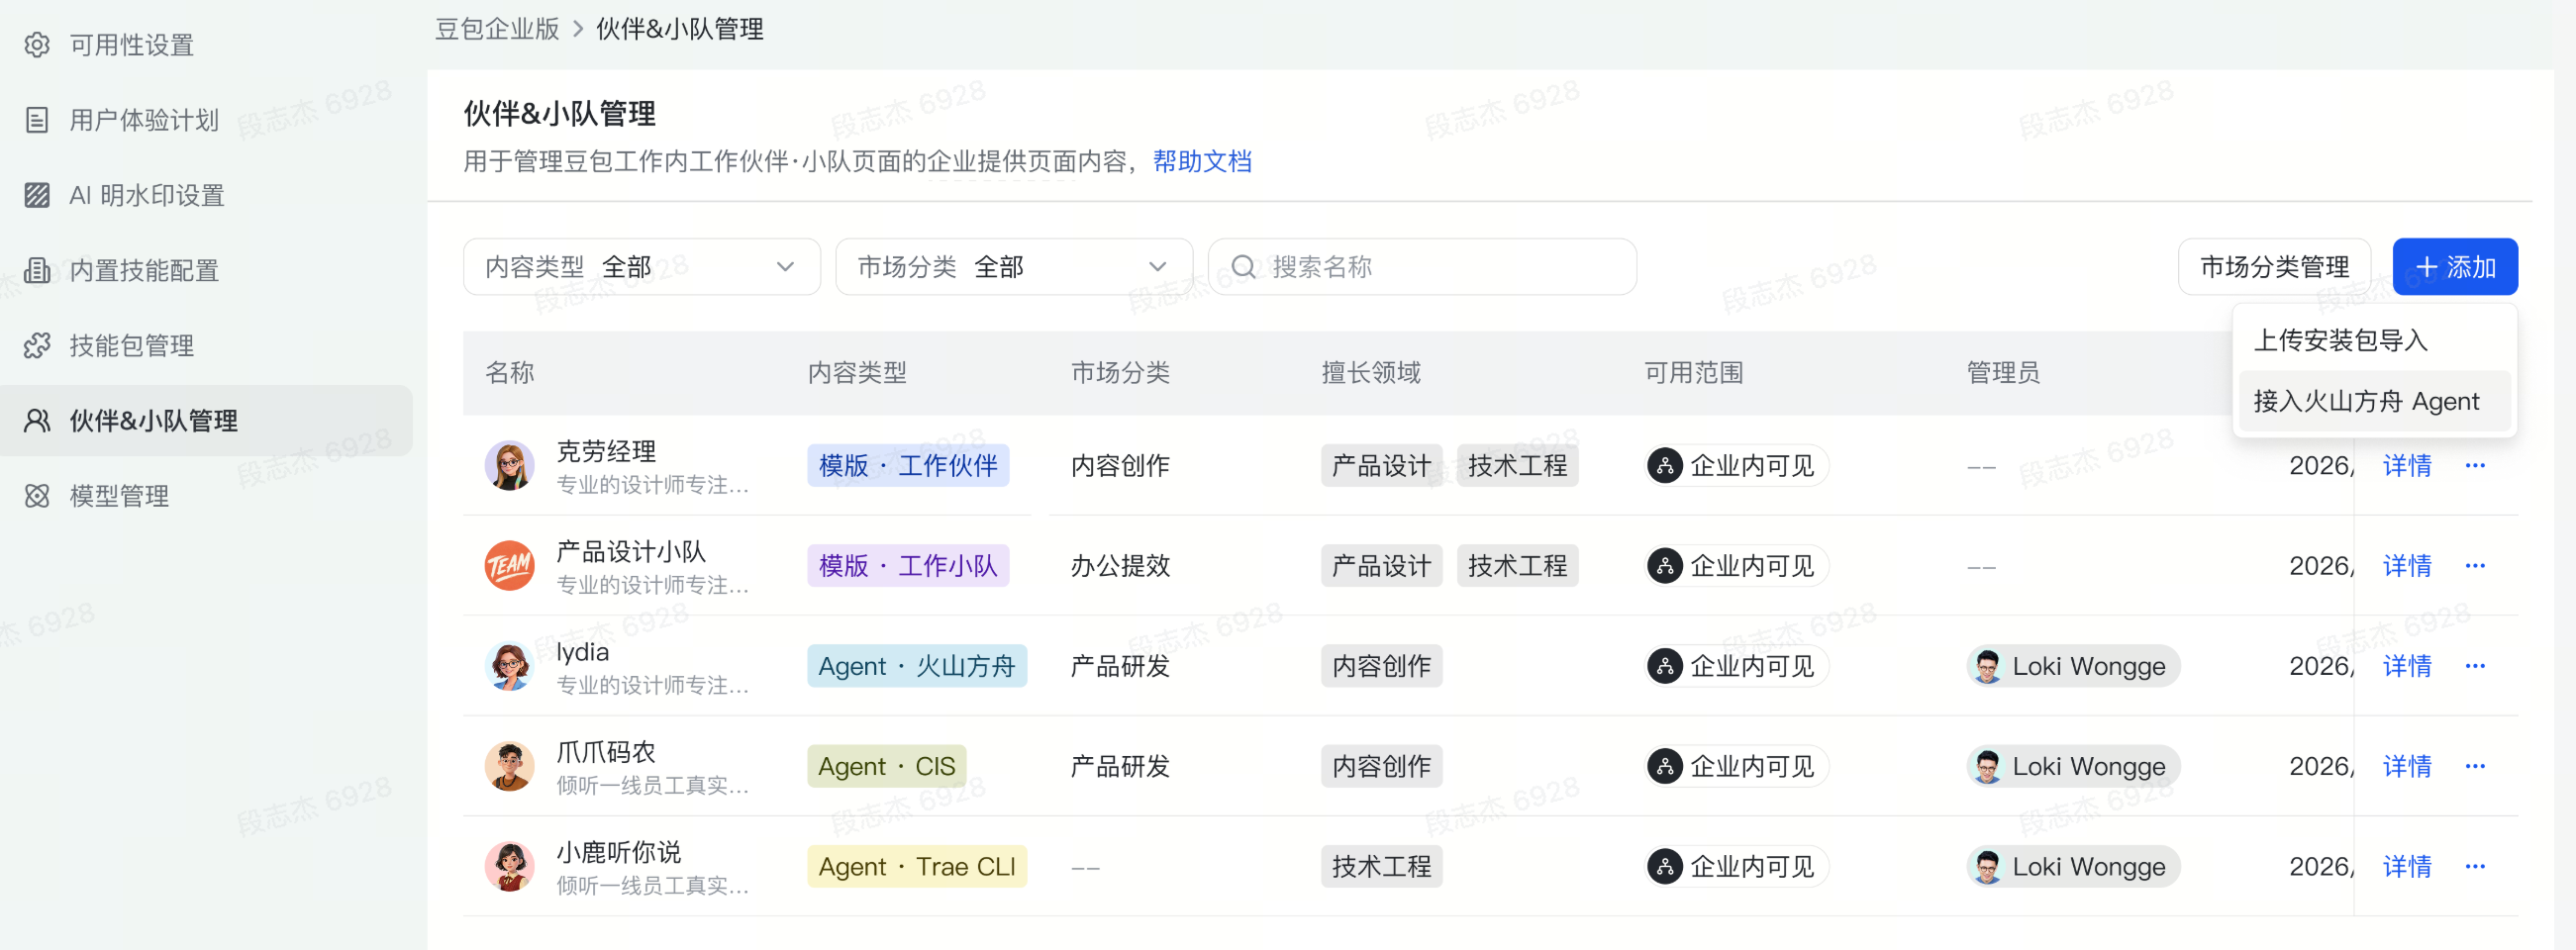This screenshot has width=2576, height=950.
Task: Expand the 市场分类 filter dropdown
Action: (1014, 267)
